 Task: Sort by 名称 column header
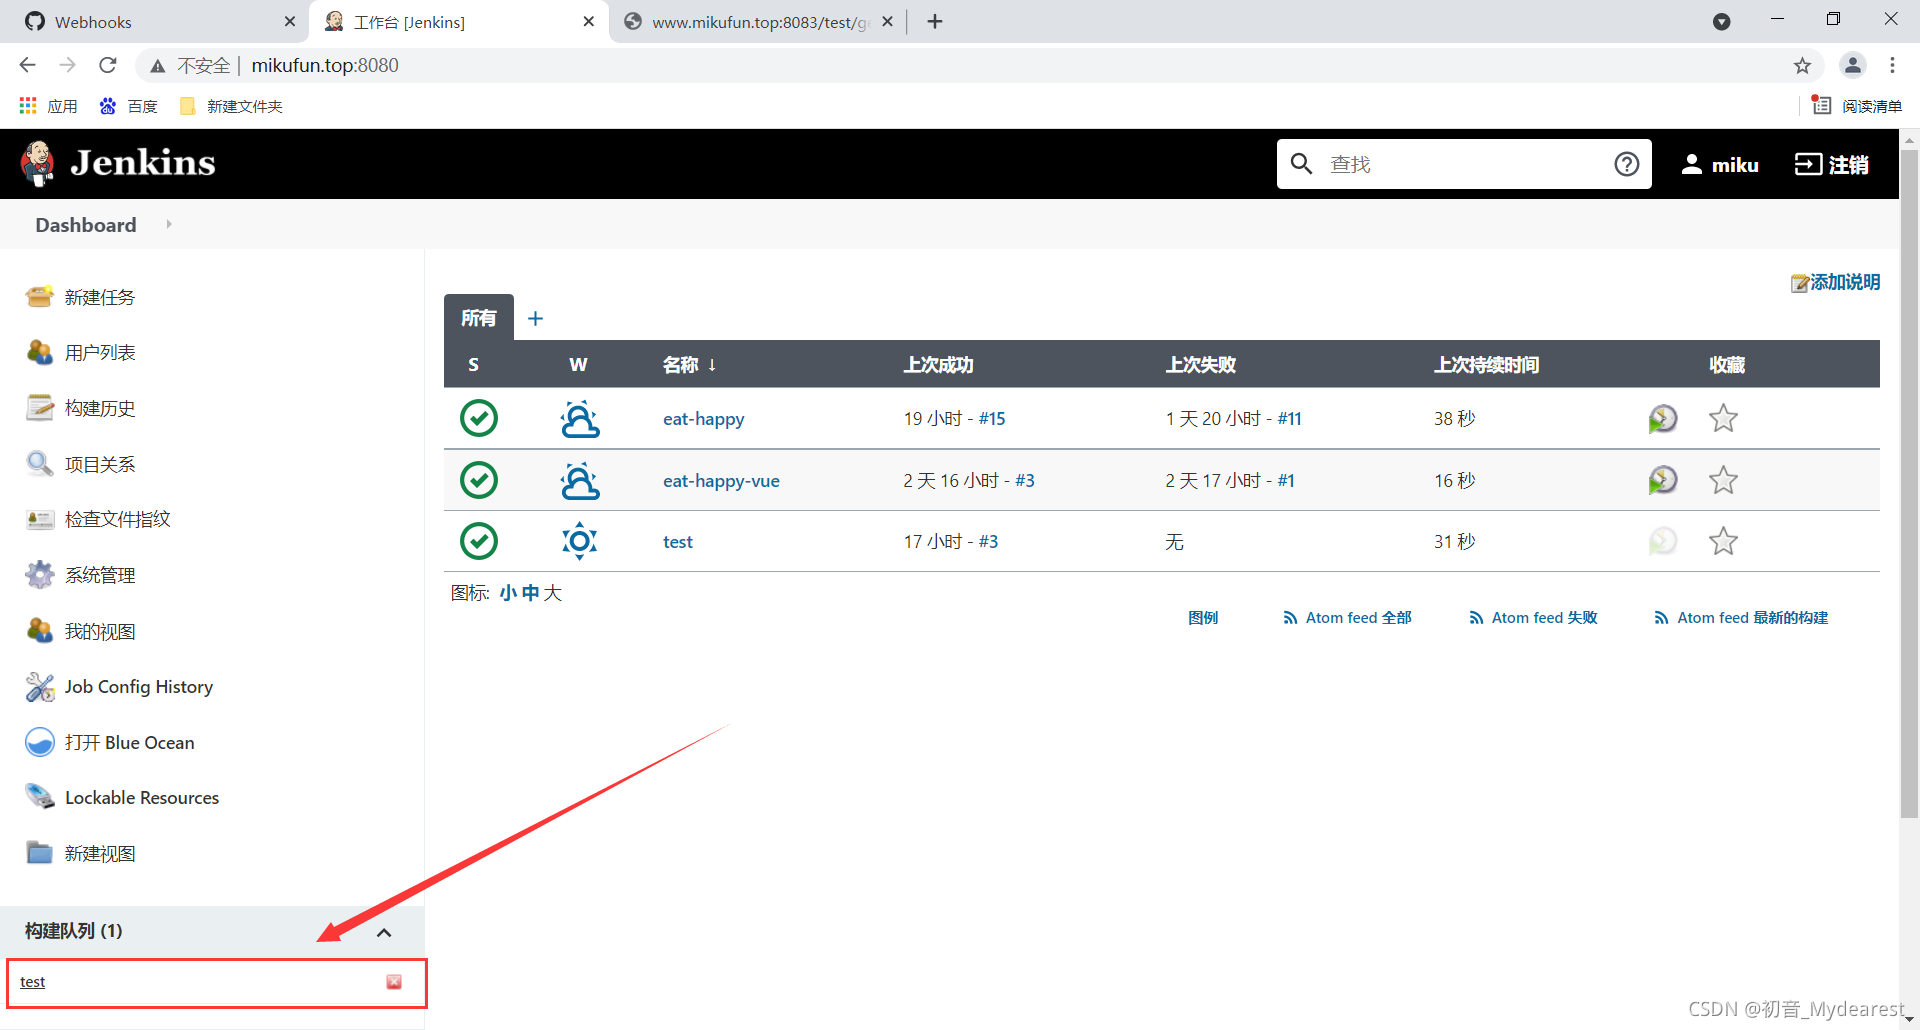pos(689,365)
